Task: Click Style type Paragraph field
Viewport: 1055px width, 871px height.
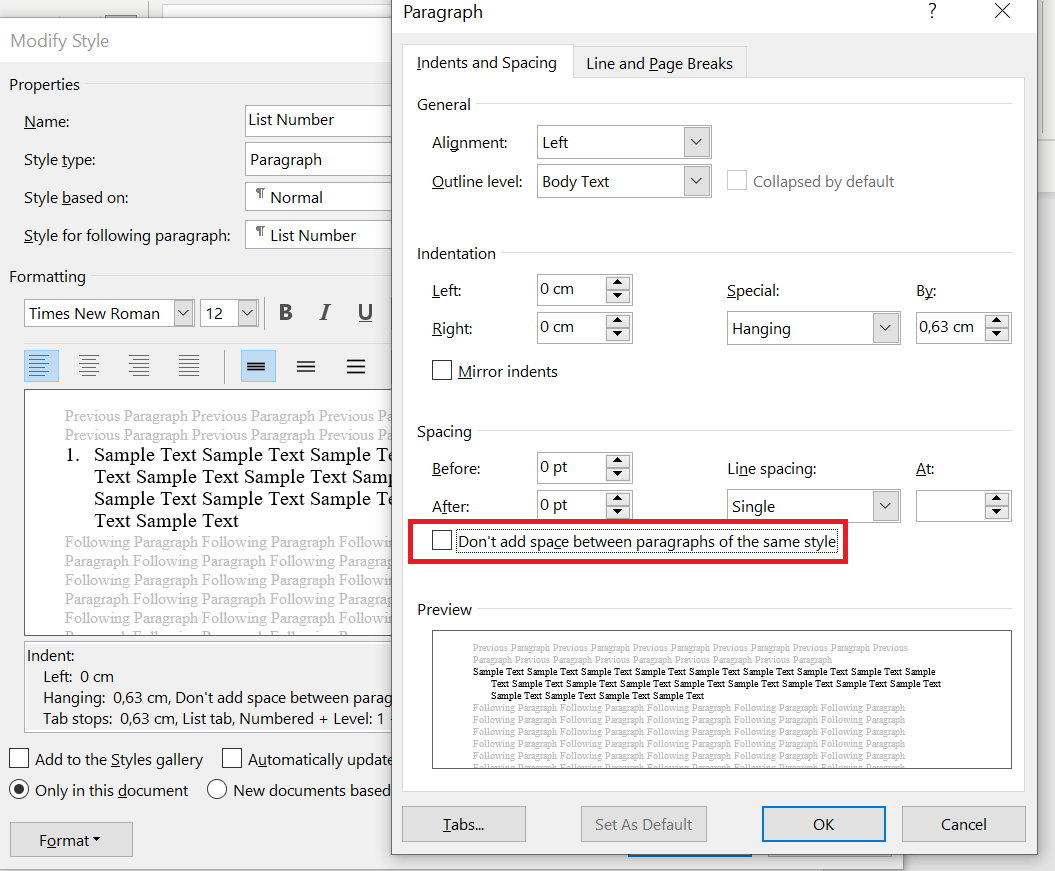Action: (319, 159)
